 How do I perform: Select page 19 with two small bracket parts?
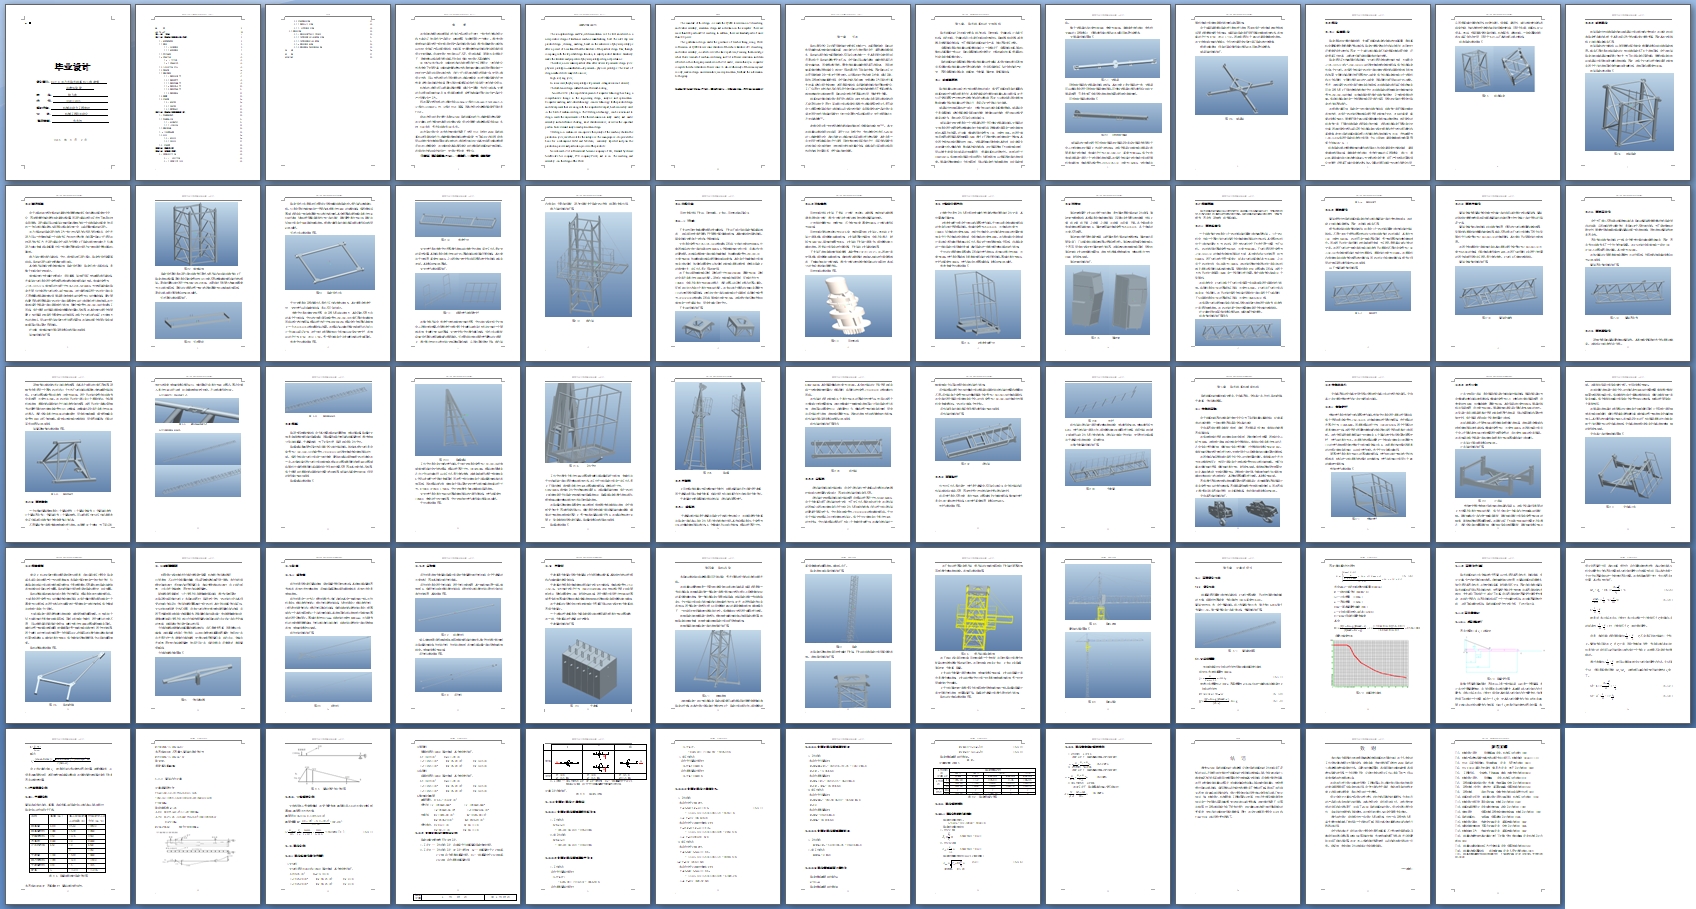pyautogui.click(x=718, y=273)
